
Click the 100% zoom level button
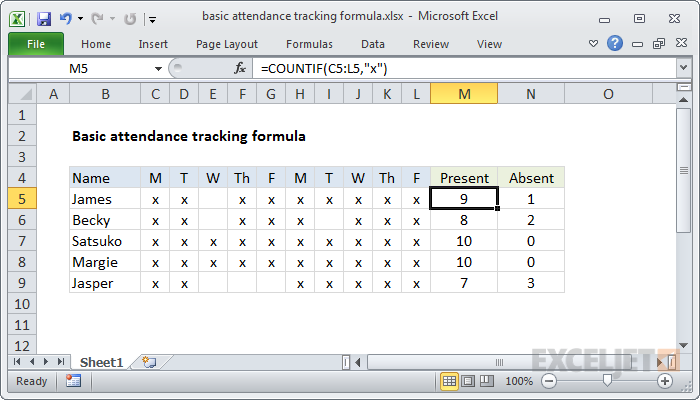click(518, 381)
